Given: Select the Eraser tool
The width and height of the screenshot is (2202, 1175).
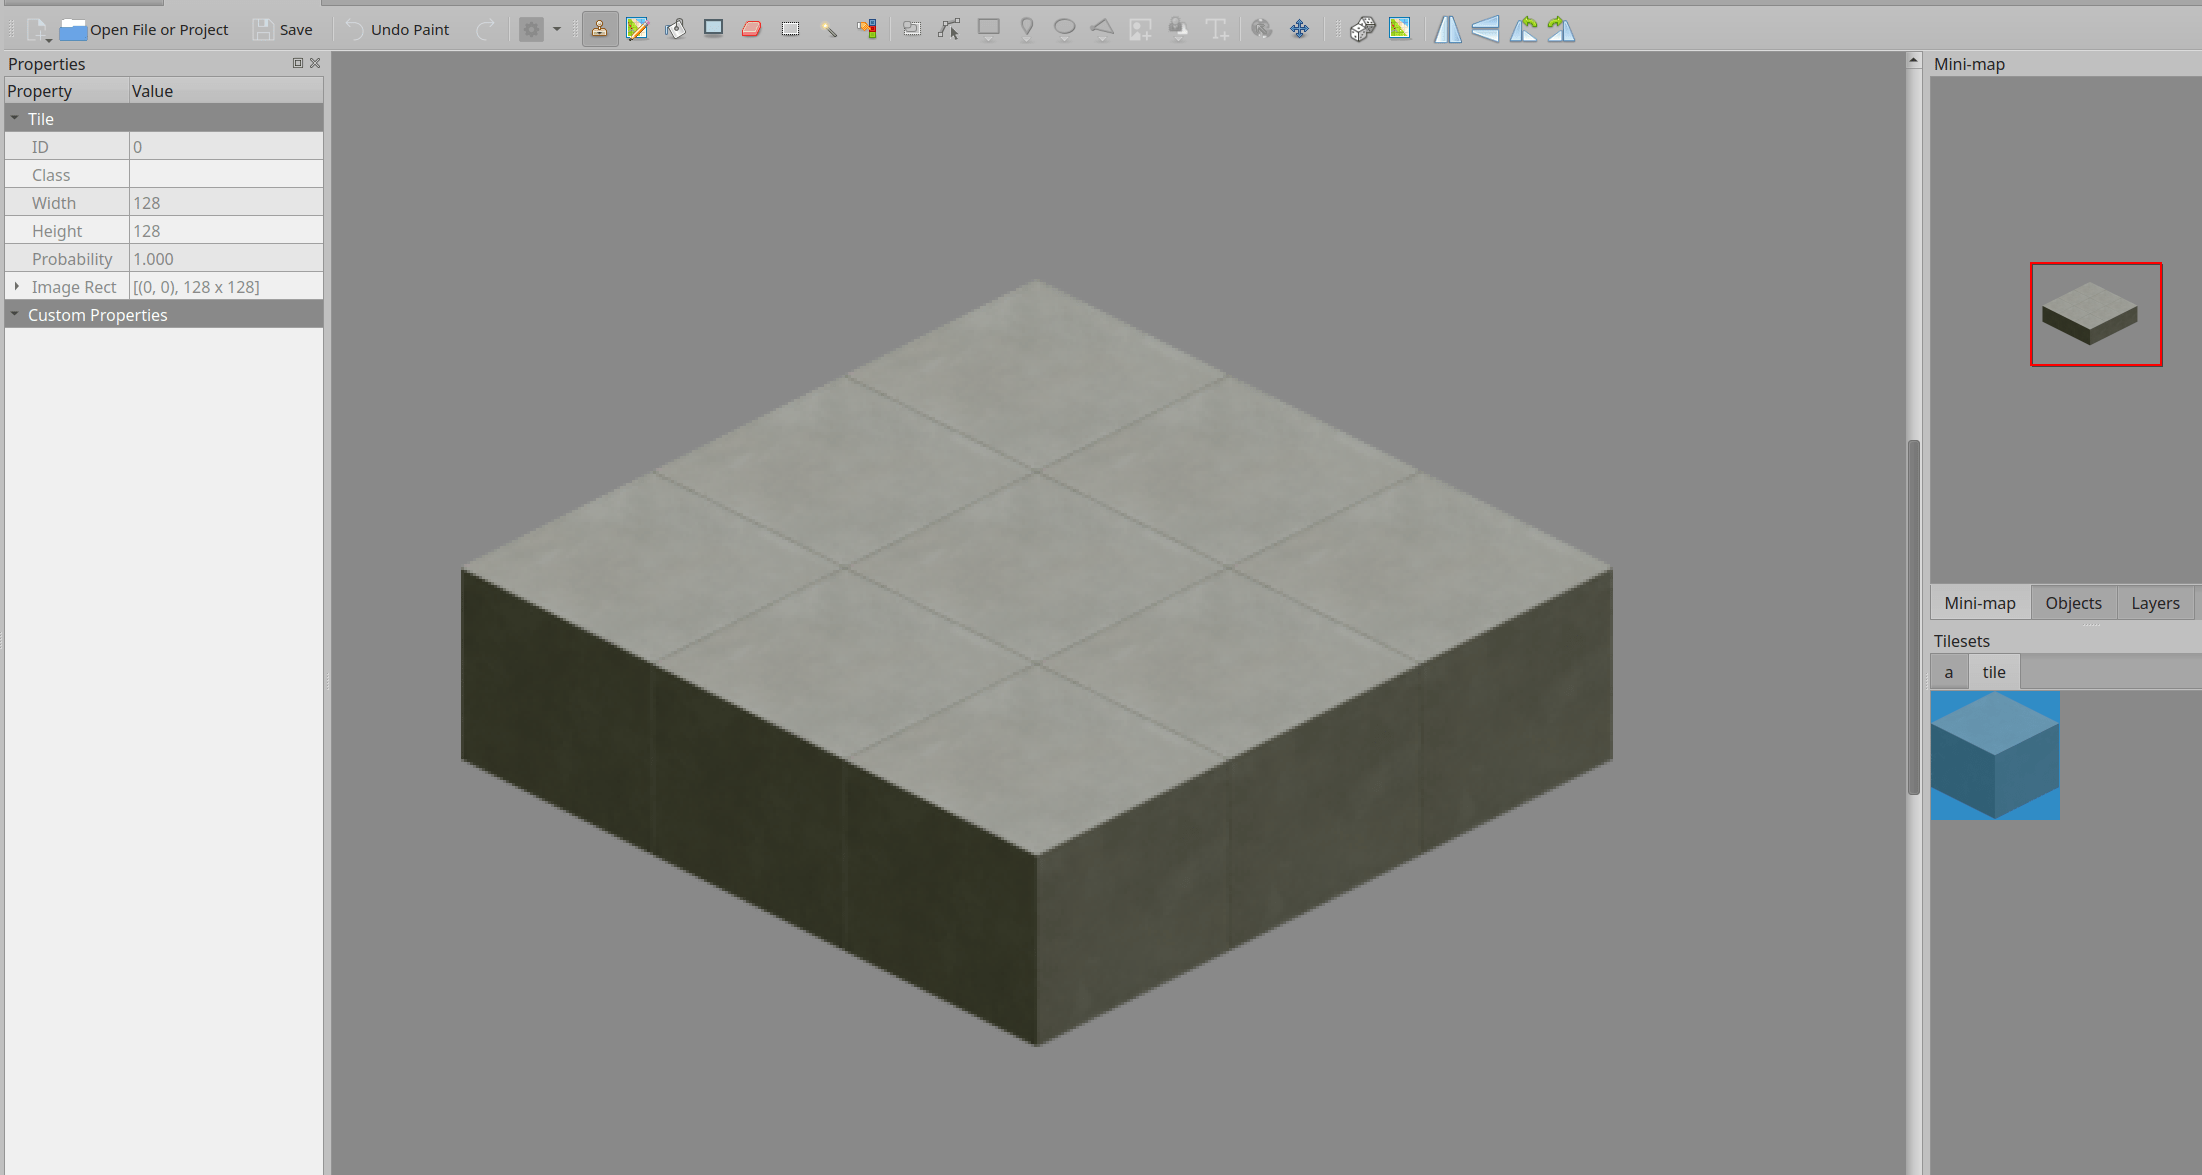Looking at the screenshot, I should coord(752,29).
